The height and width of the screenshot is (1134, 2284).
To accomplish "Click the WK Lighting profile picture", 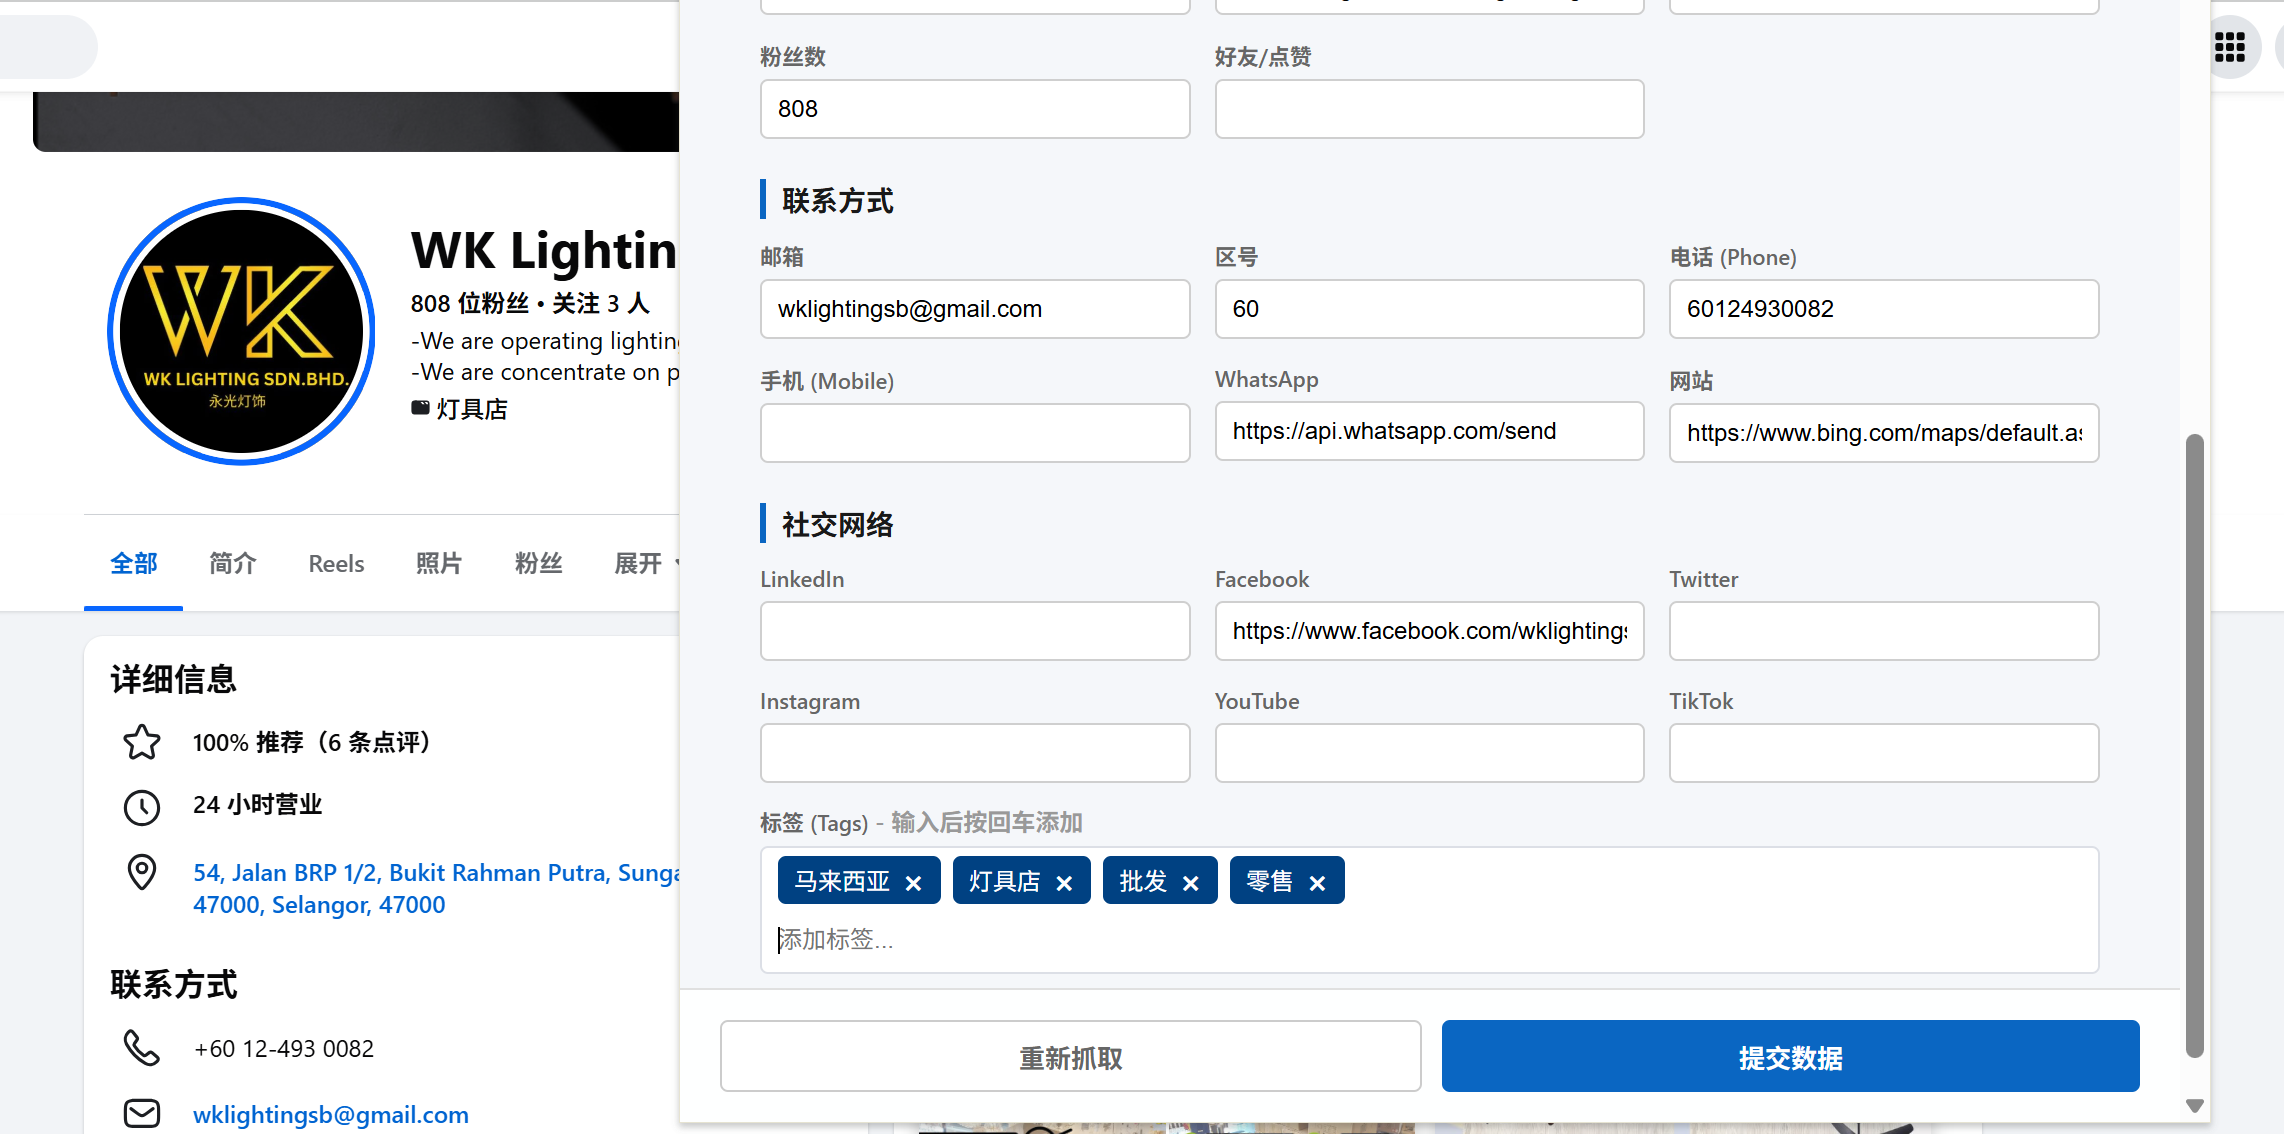I will click(x=241, y=331).
